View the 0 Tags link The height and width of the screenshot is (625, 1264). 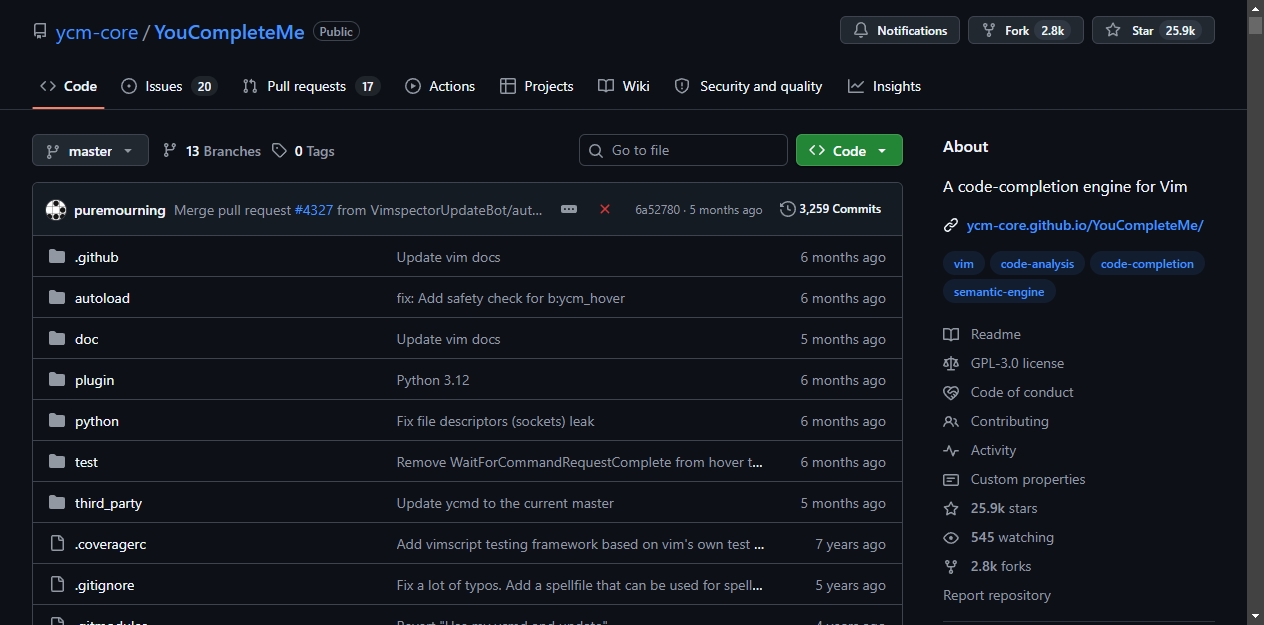point(304,151)
